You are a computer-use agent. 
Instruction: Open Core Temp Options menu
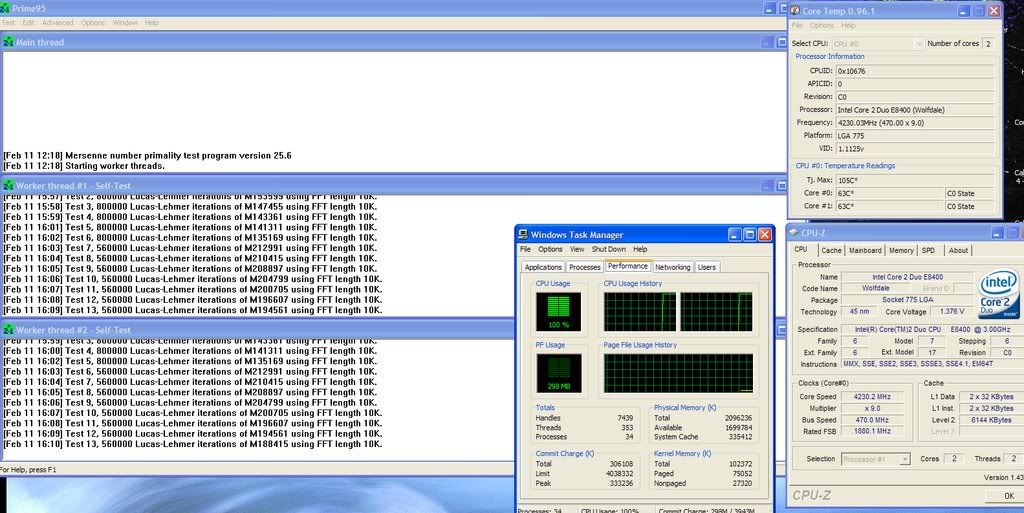822,25
